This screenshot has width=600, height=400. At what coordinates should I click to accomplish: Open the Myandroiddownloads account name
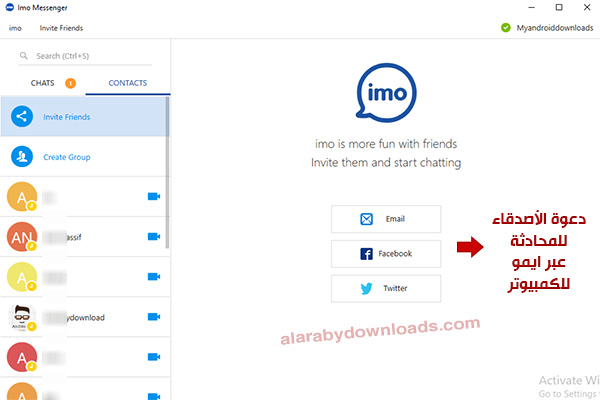point(555,28)
